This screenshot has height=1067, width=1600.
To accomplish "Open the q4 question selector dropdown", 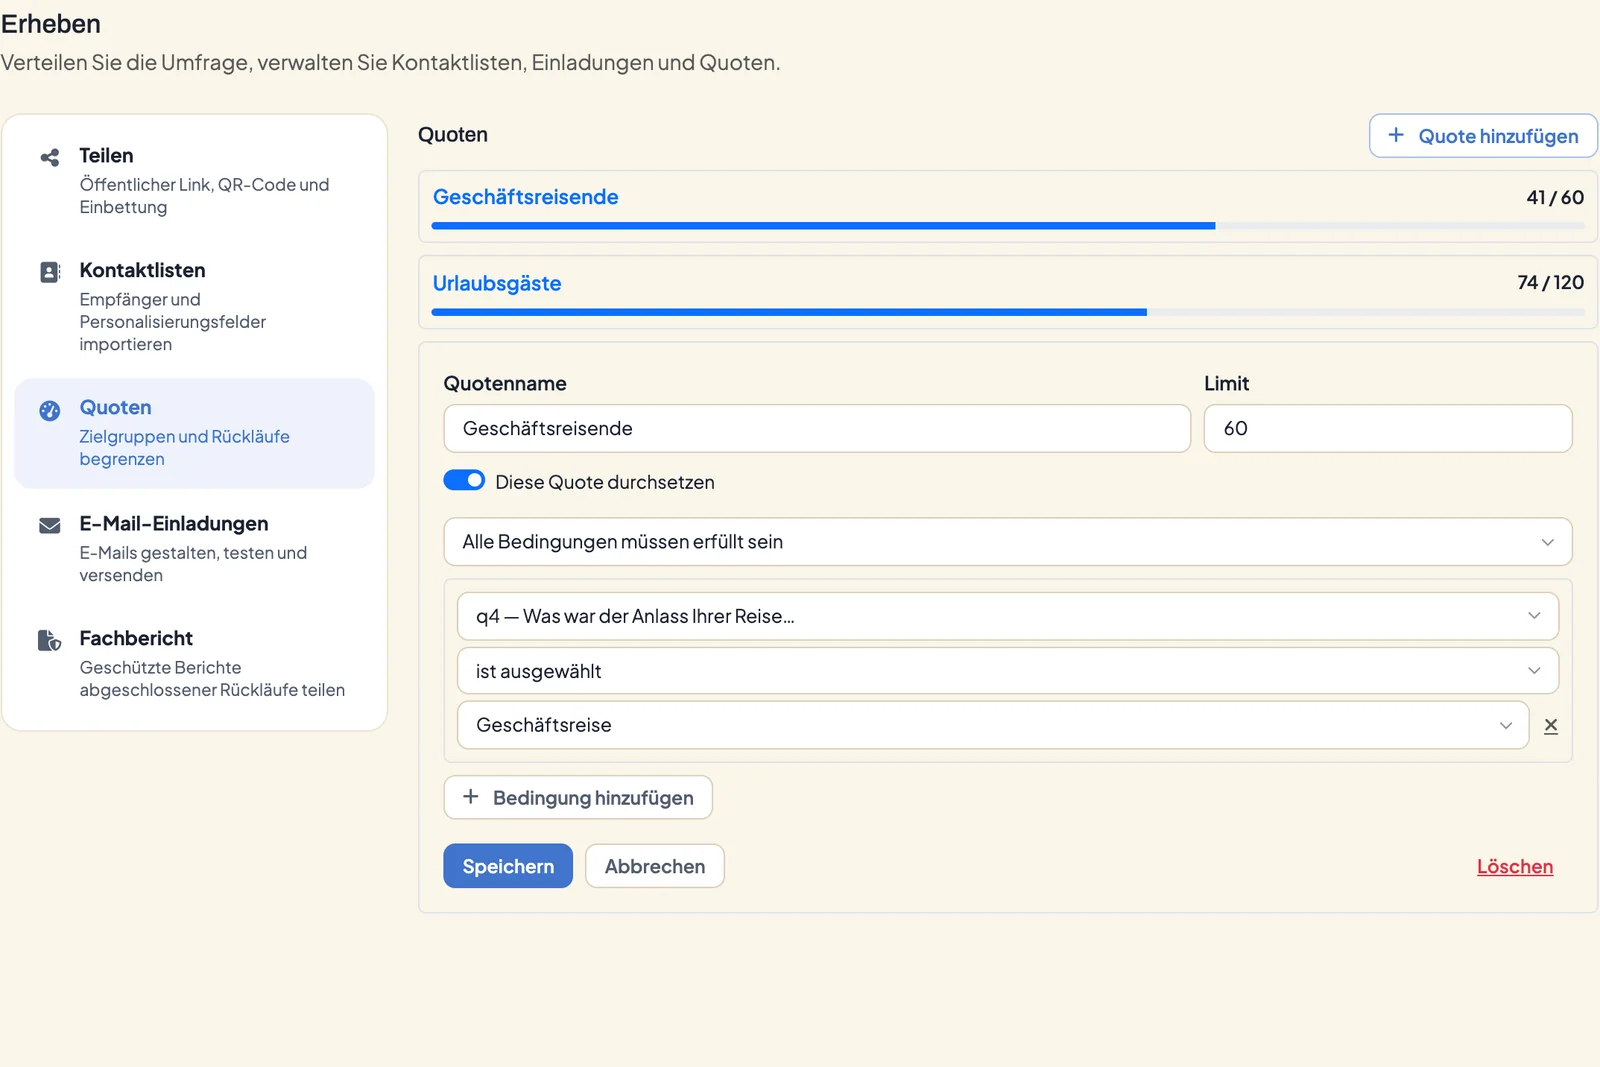I will click(x=1008, y=616).
